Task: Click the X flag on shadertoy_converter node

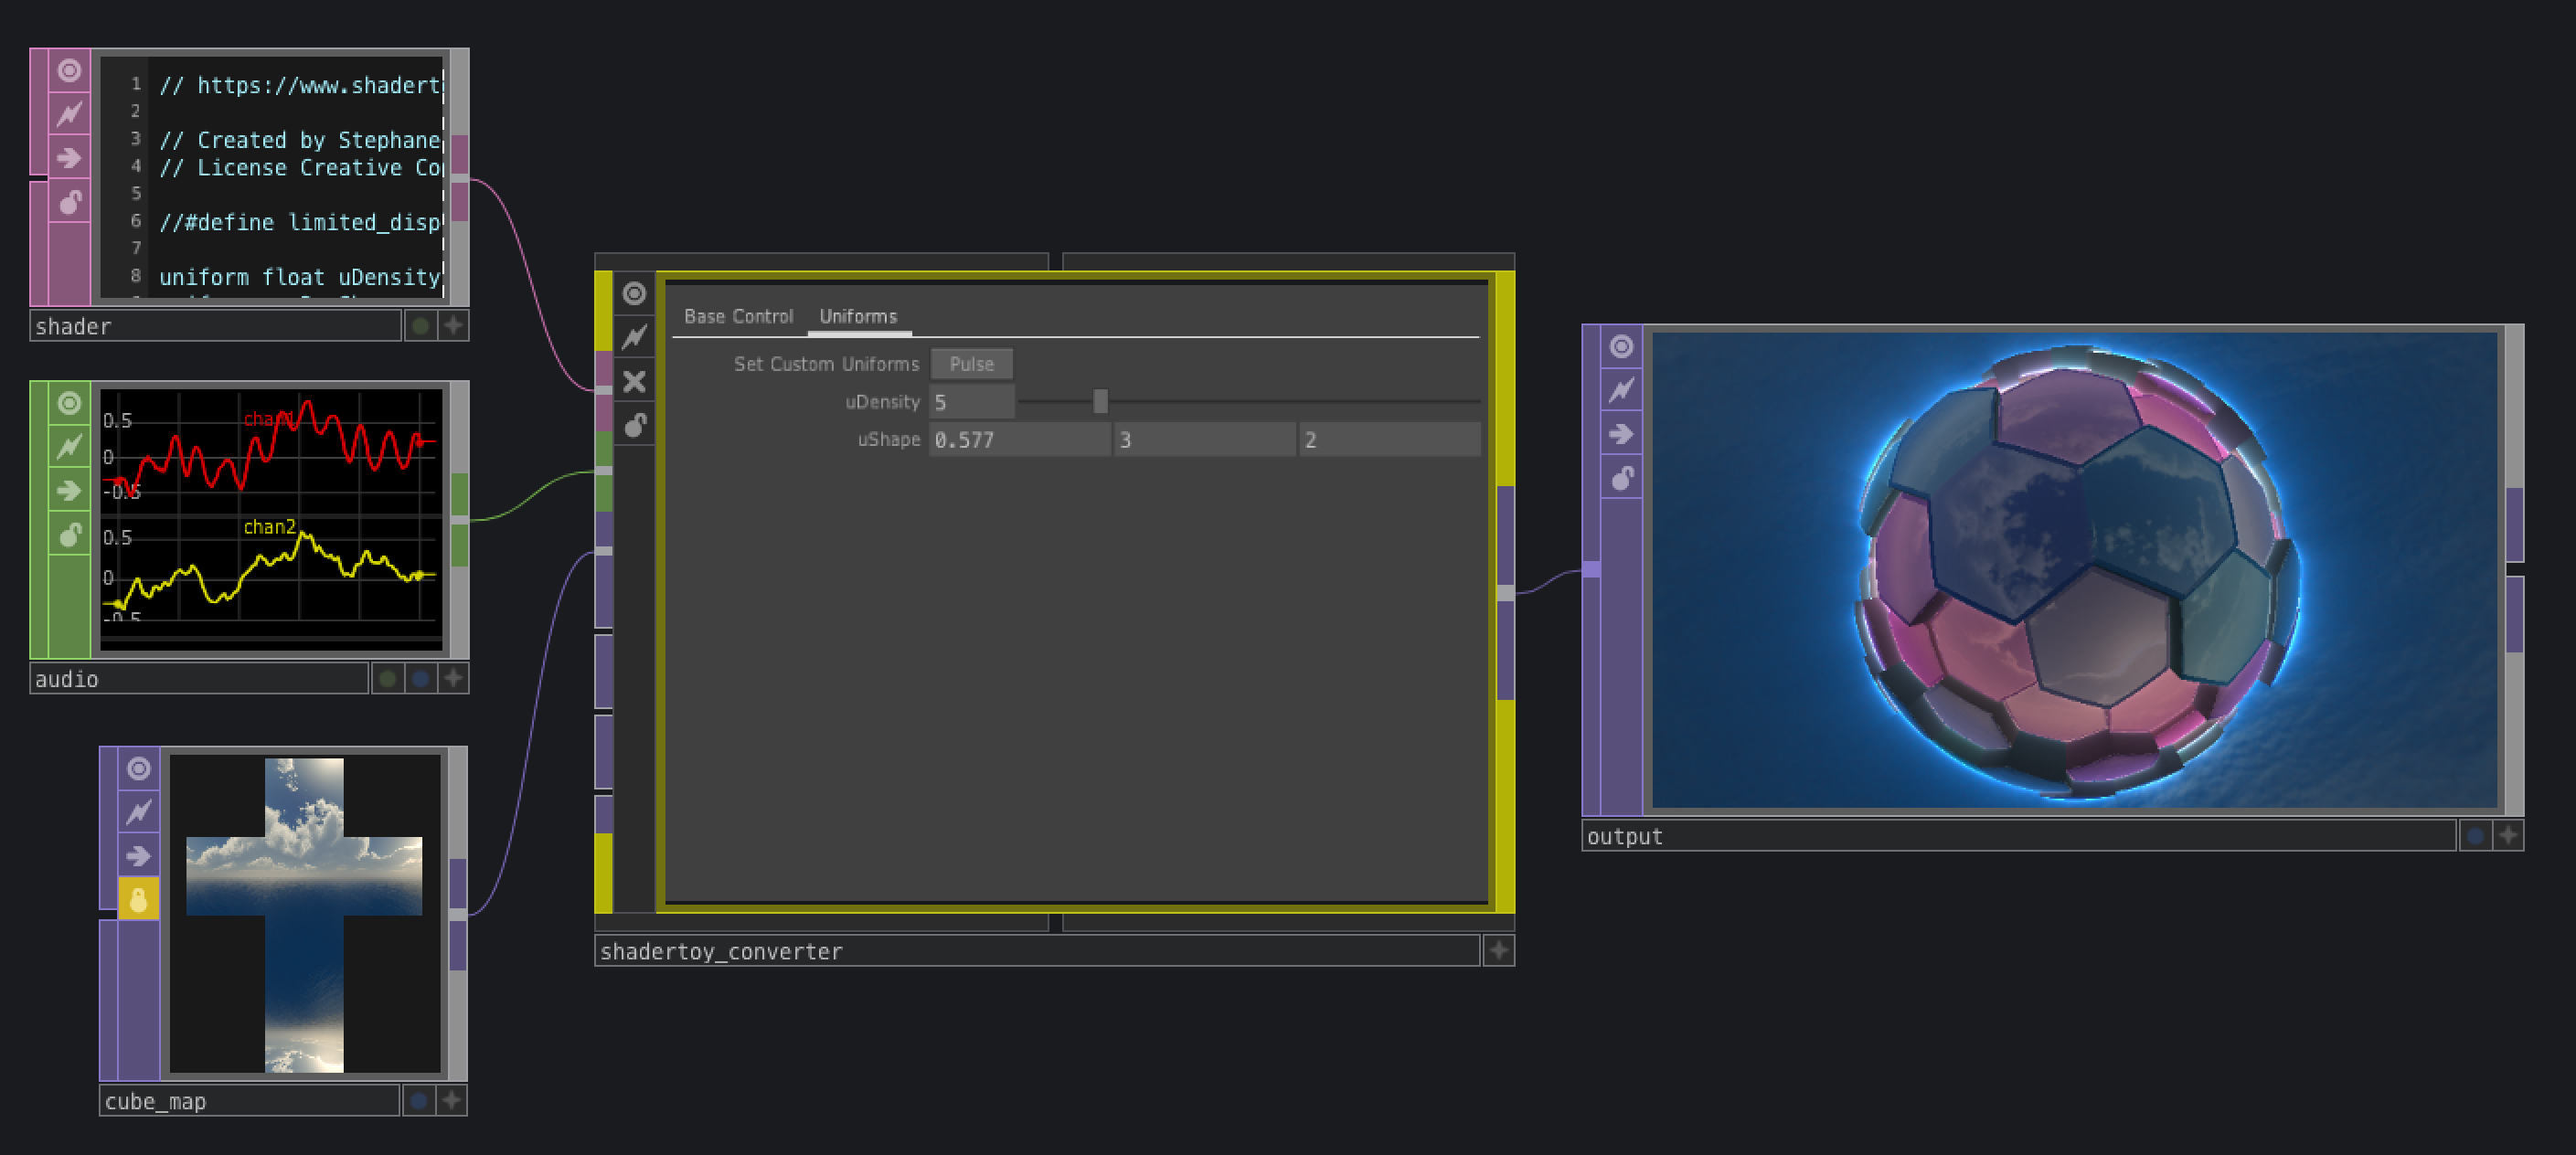Action: pos(634,381)
